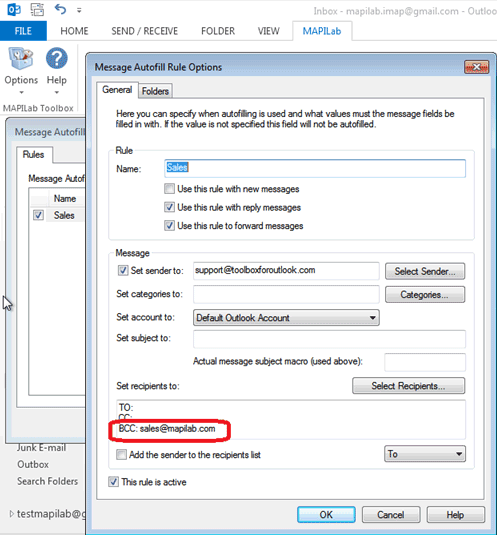Toggle the Set sender to checkbox
This screenshot has height=535, width=497.
123,271
